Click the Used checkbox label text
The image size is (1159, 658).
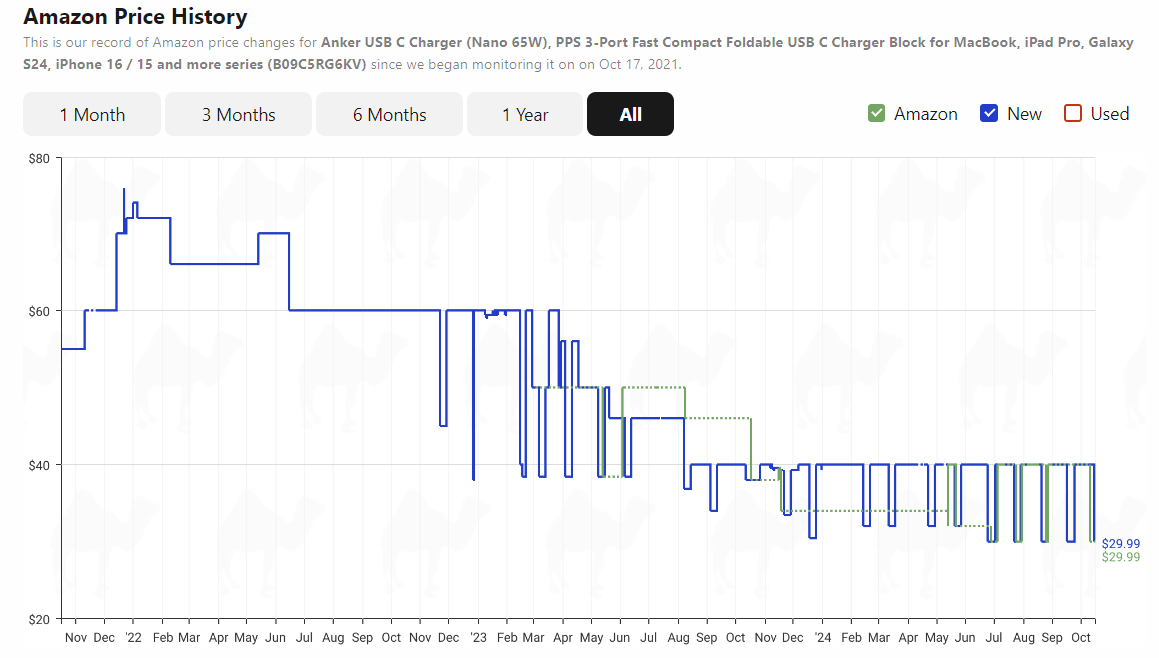[1109, 114]
